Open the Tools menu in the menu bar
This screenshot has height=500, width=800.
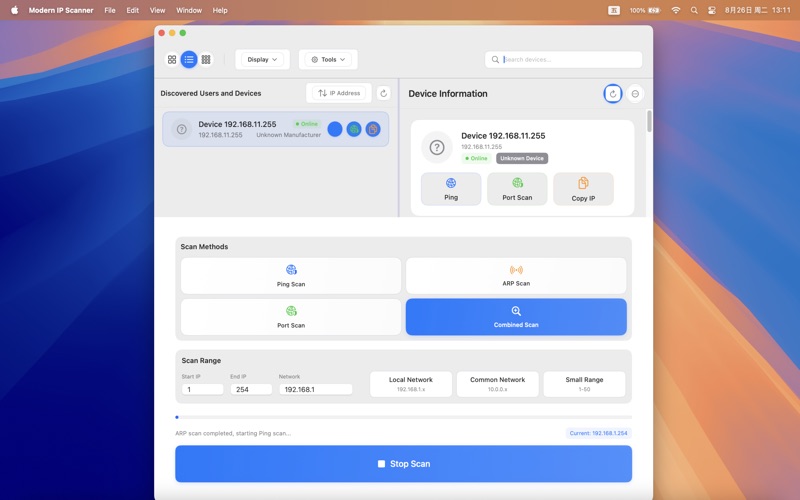pyautogui.click(x=328, y=60)
